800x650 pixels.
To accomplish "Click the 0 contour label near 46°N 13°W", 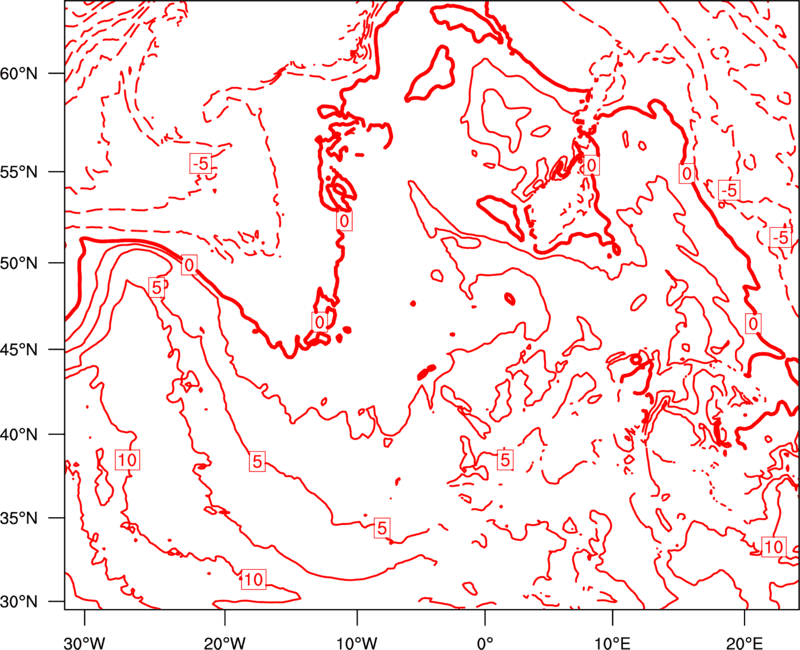I will tap(319, 322).
